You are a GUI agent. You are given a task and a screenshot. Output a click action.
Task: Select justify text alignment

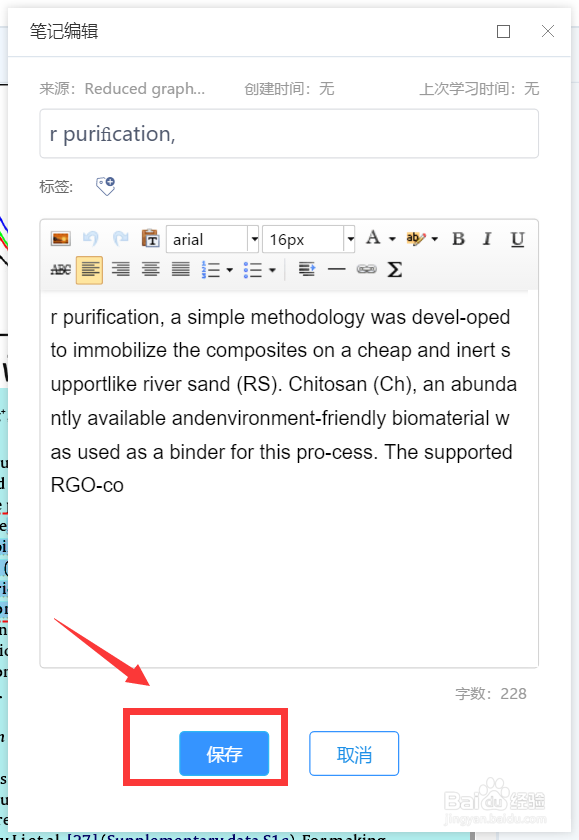coord(181,269)
